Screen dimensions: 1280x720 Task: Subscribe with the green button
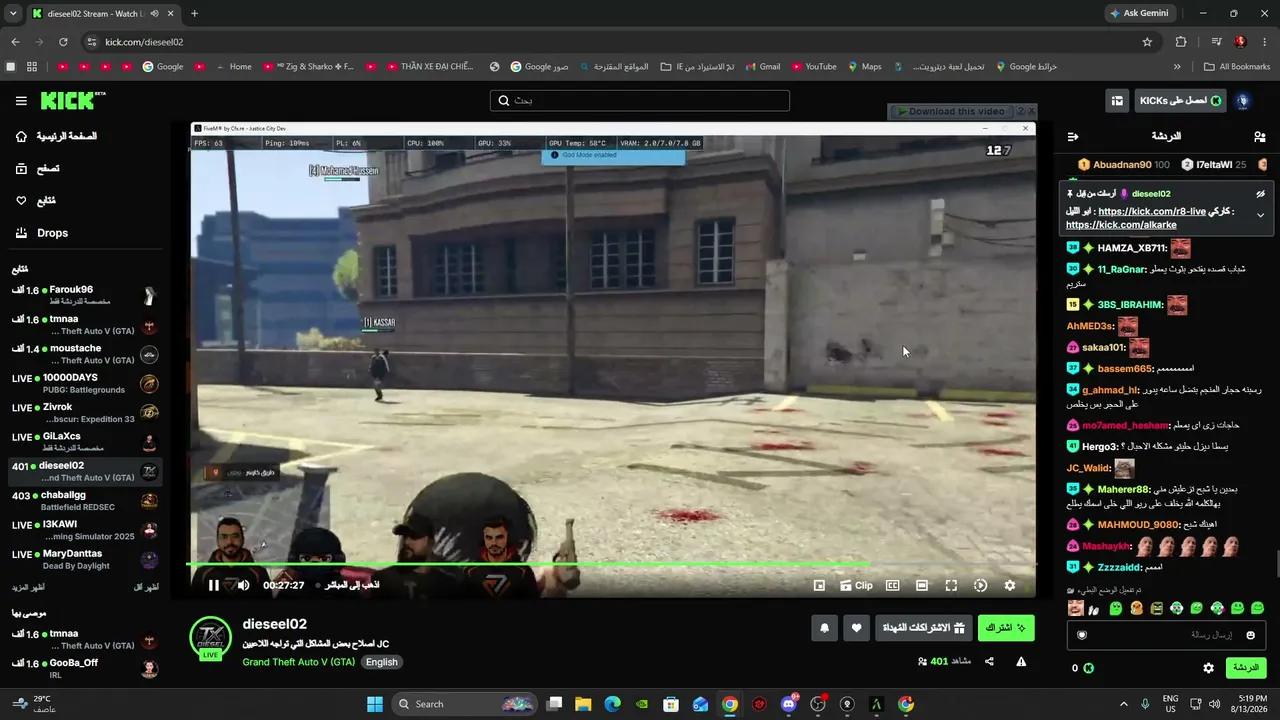1006,628
